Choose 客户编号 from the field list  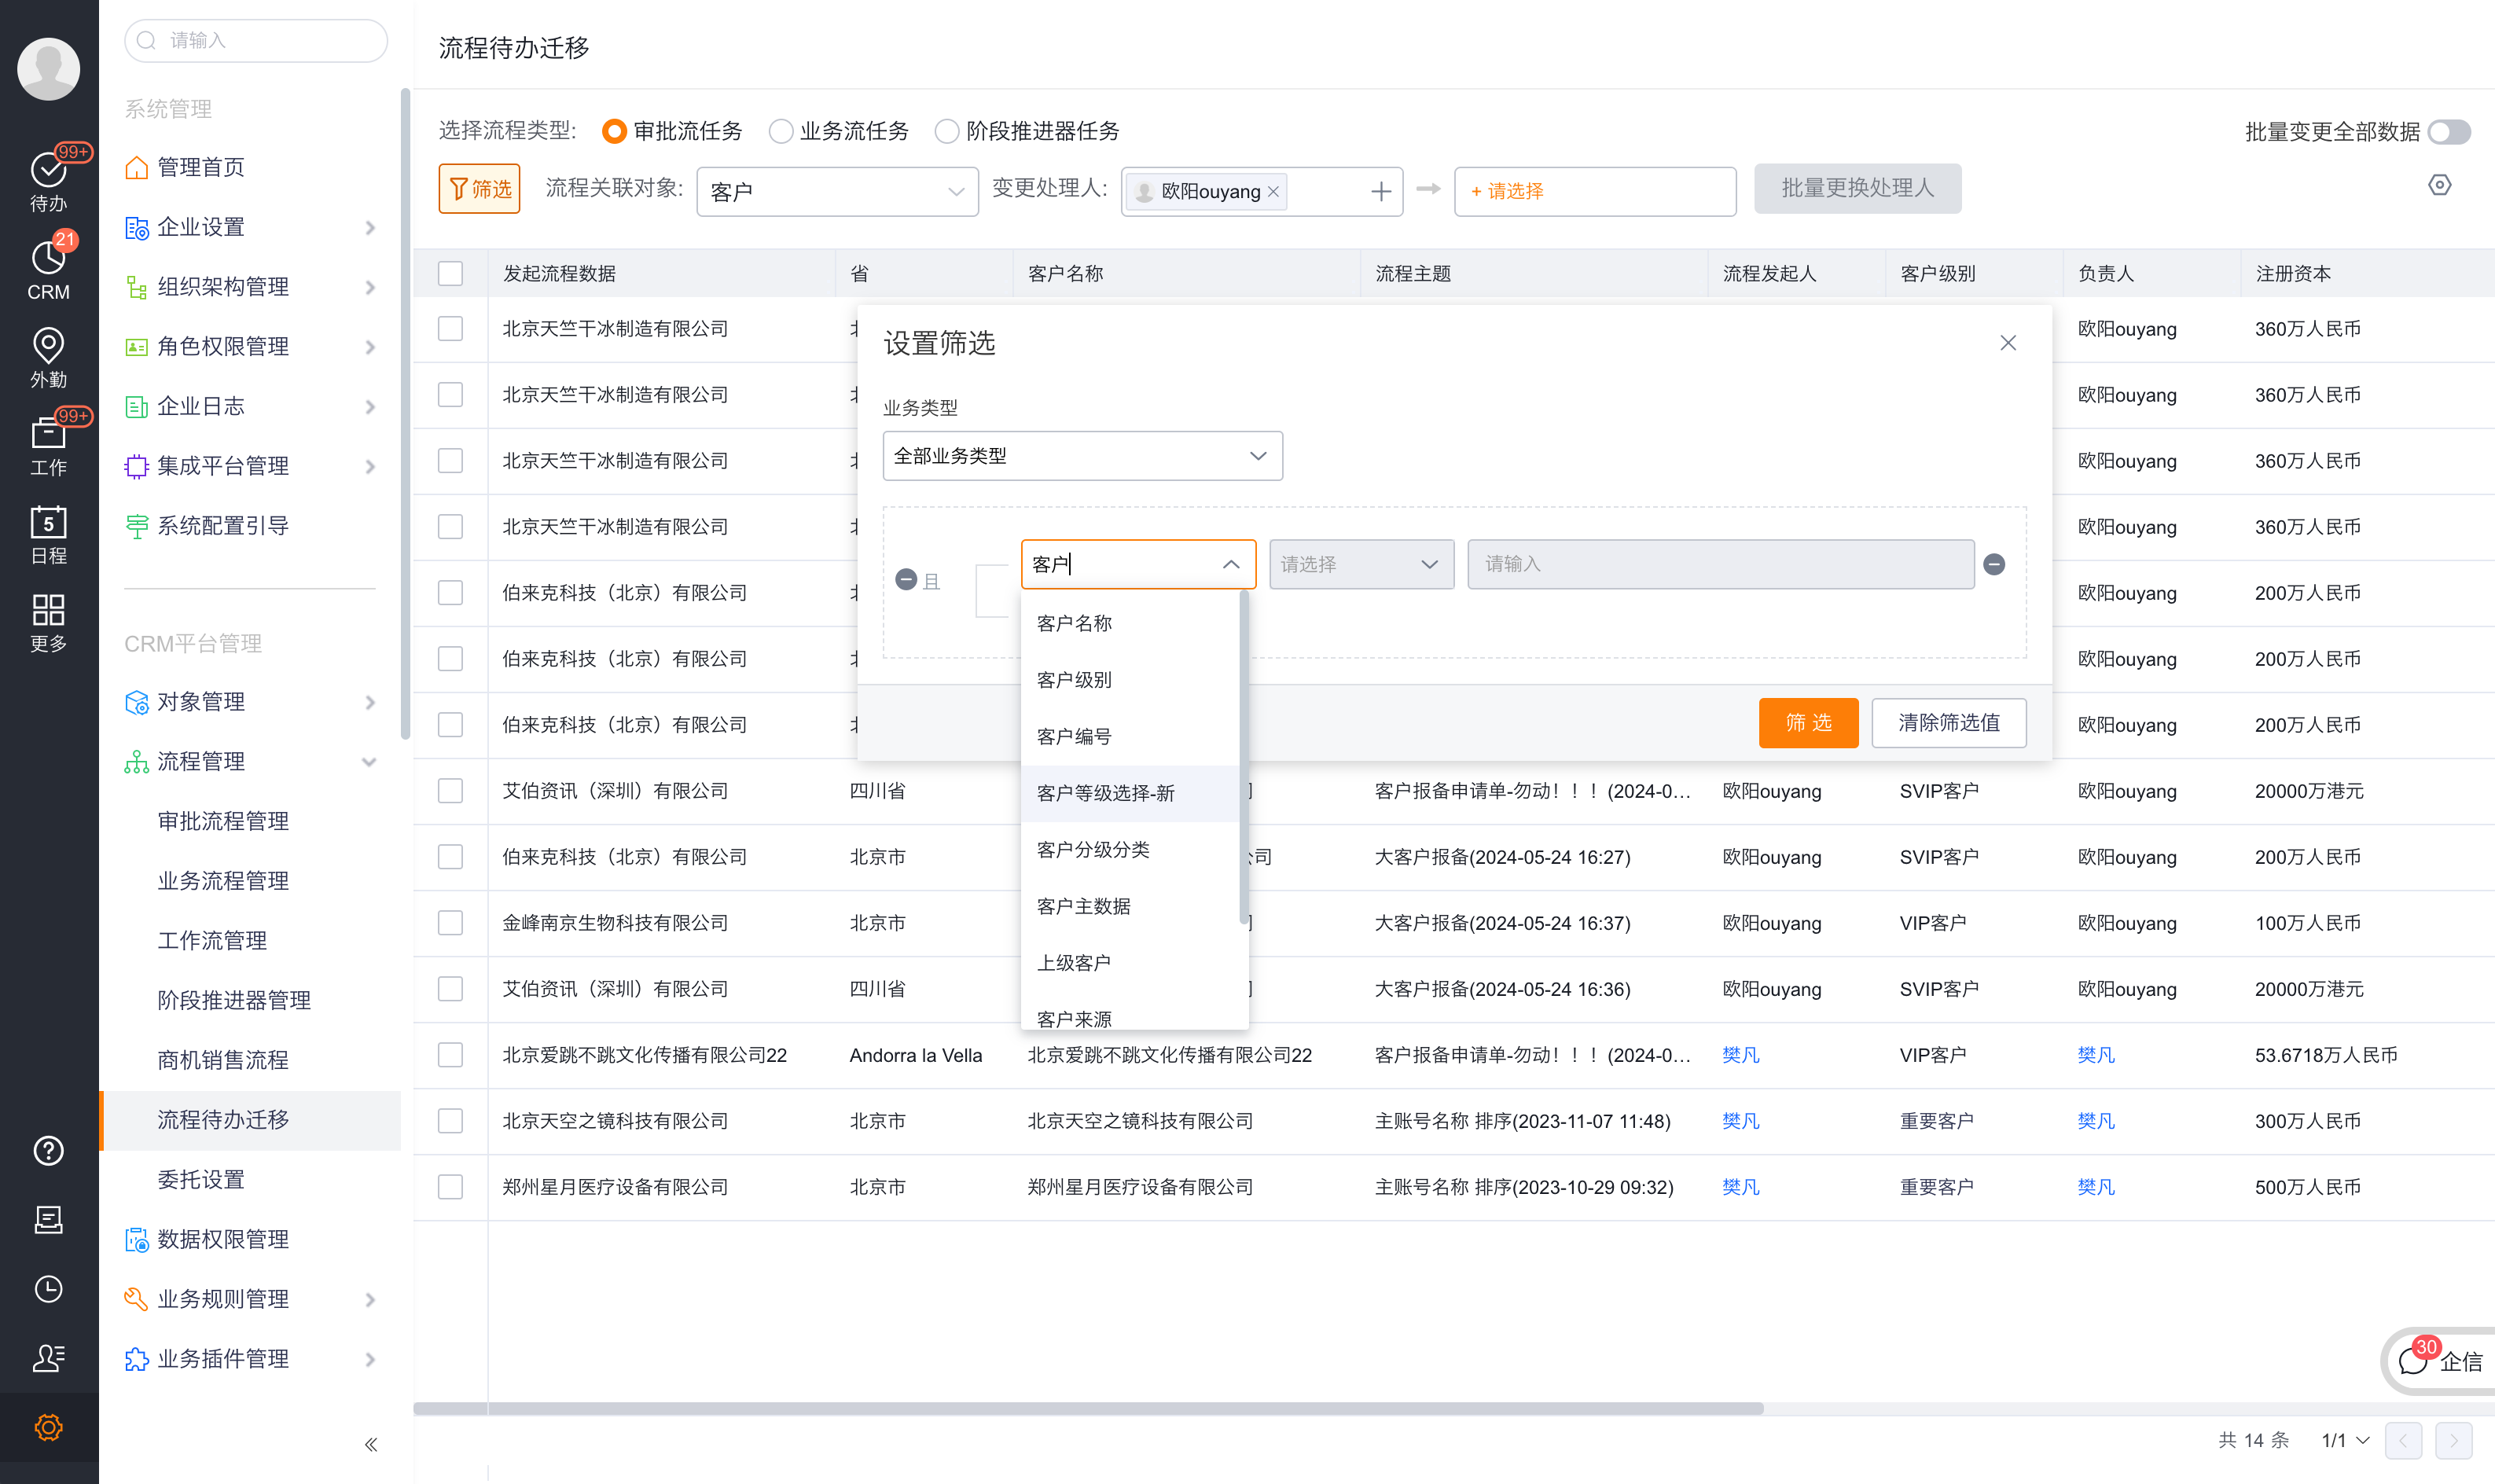(x=1130, y=736)
